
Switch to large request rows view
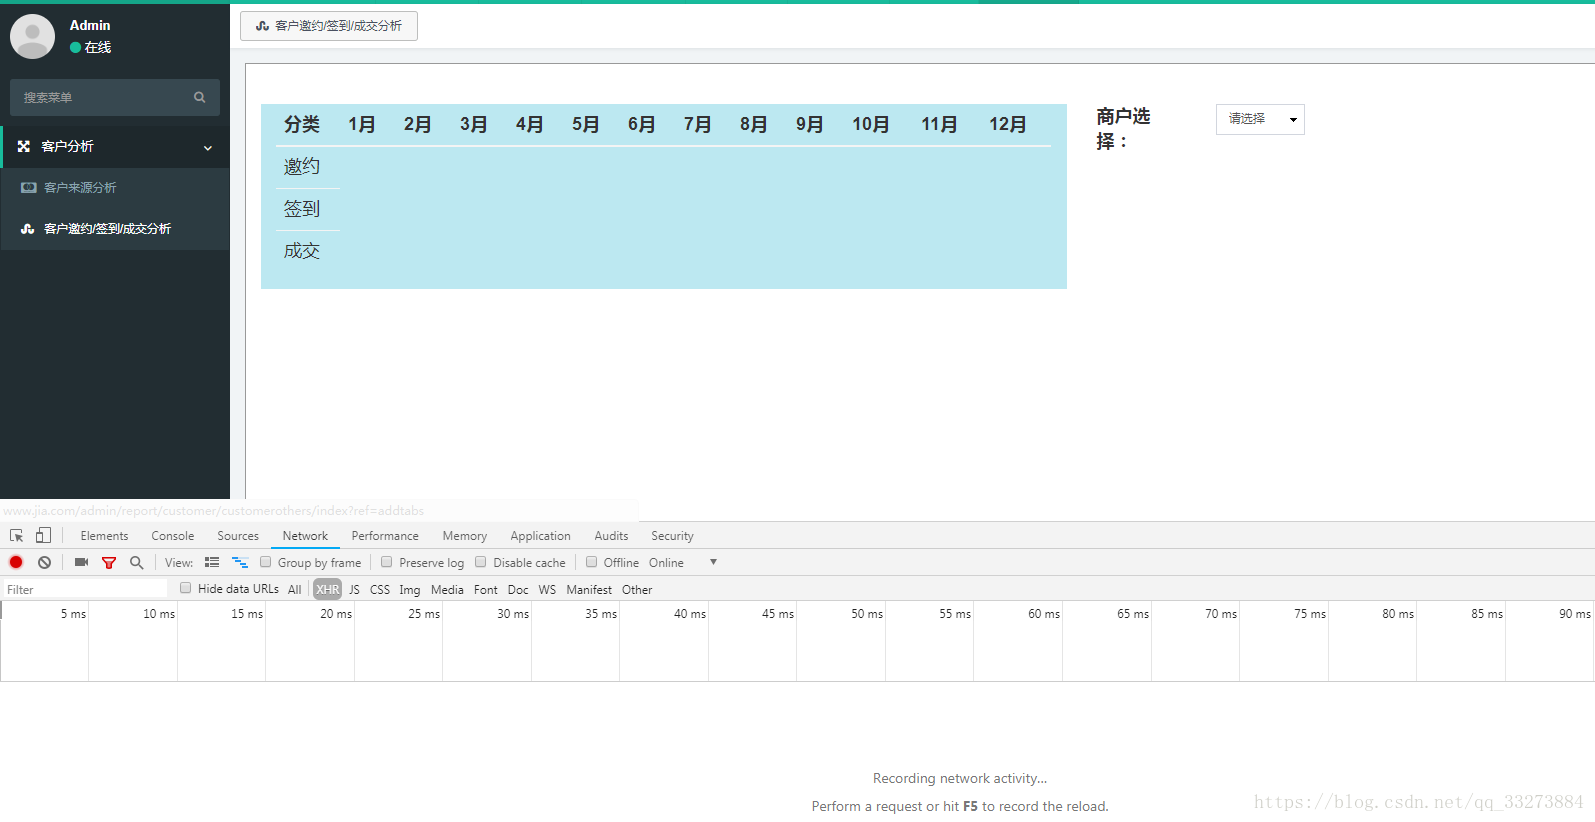point(212,562)
